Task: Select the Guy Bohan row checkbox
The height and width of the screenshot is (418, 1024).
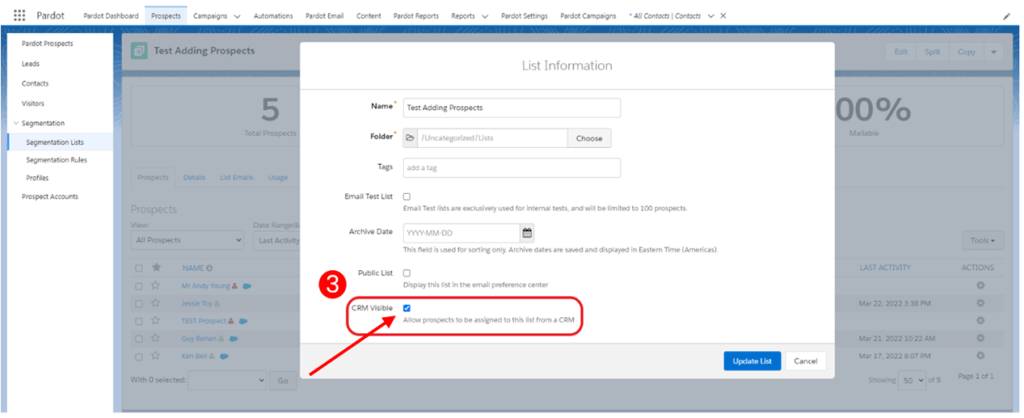Action: tap(138, 338)
